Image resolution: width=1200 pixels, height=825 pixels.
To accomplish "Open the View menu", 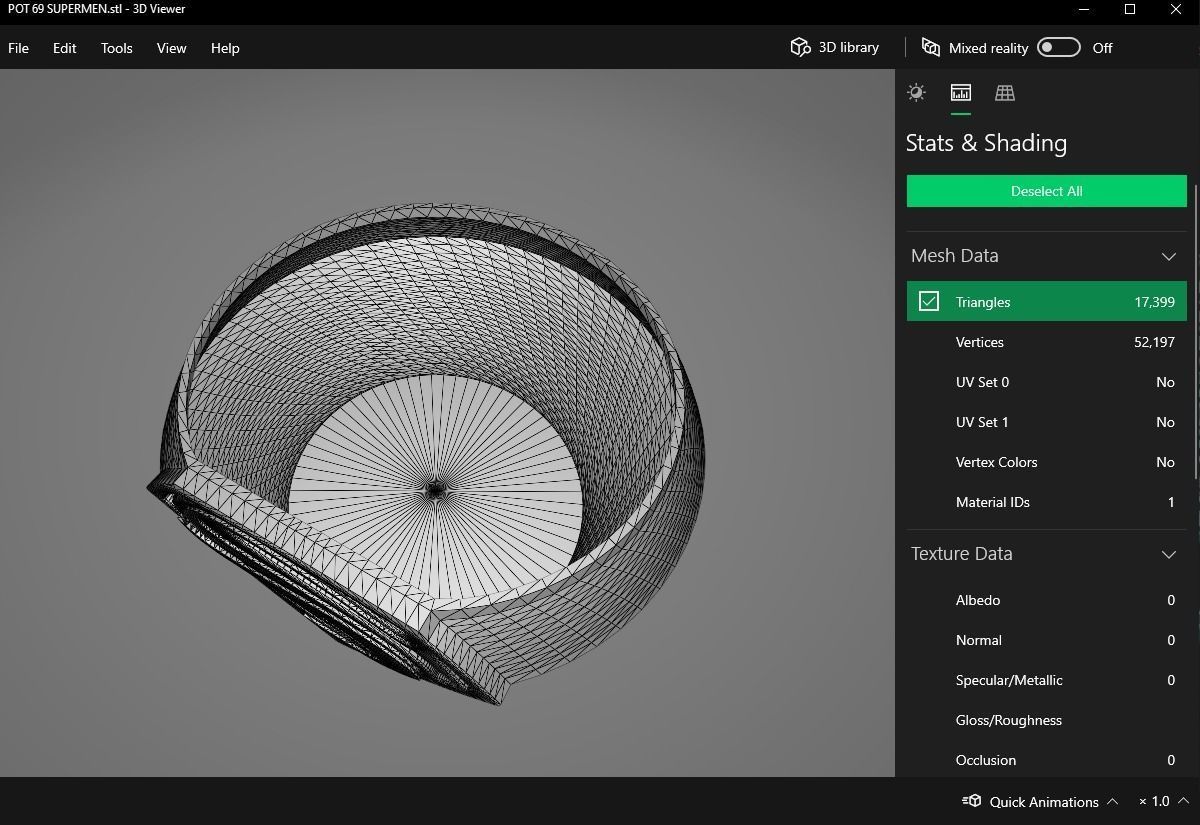I will click(x=172, y=48).
